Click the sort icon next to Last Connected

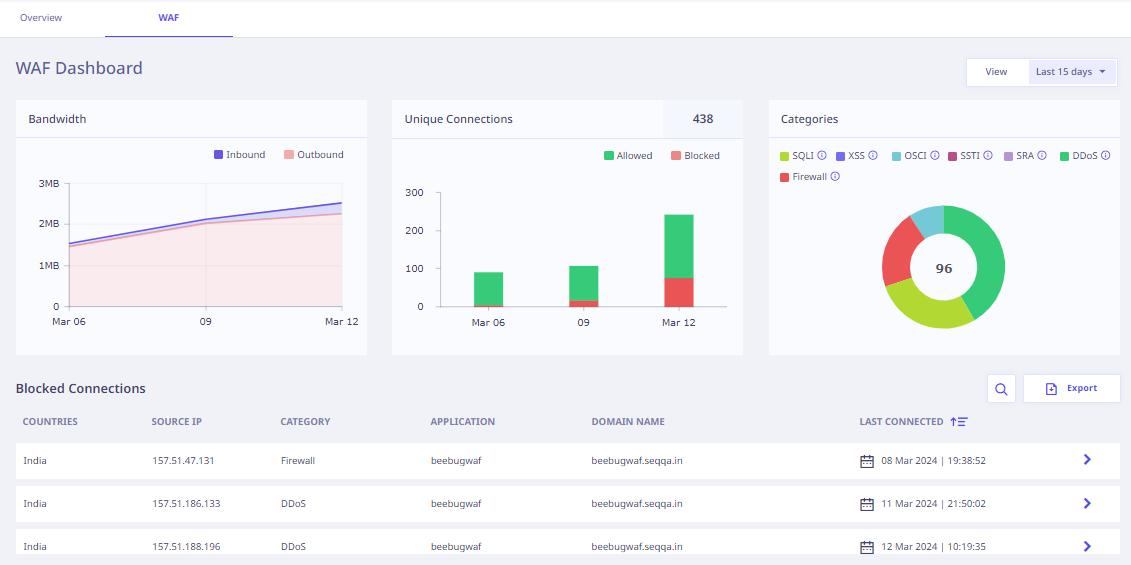coord(959,421)
